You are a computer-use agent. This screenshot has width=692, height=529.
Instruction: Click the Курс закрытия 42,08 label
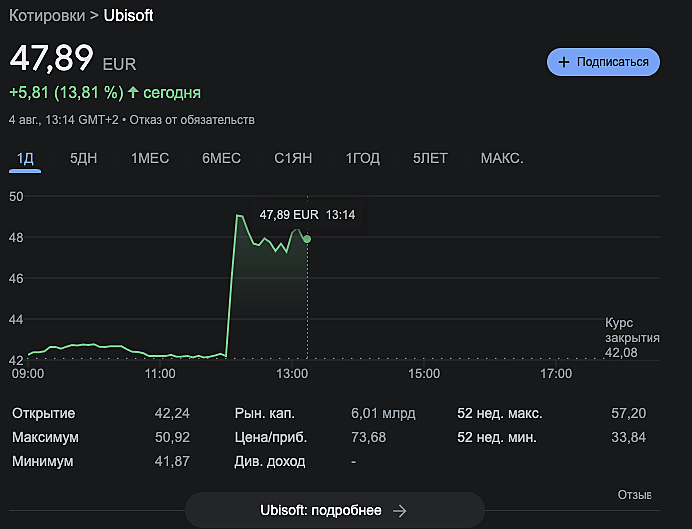coord(631,337)
